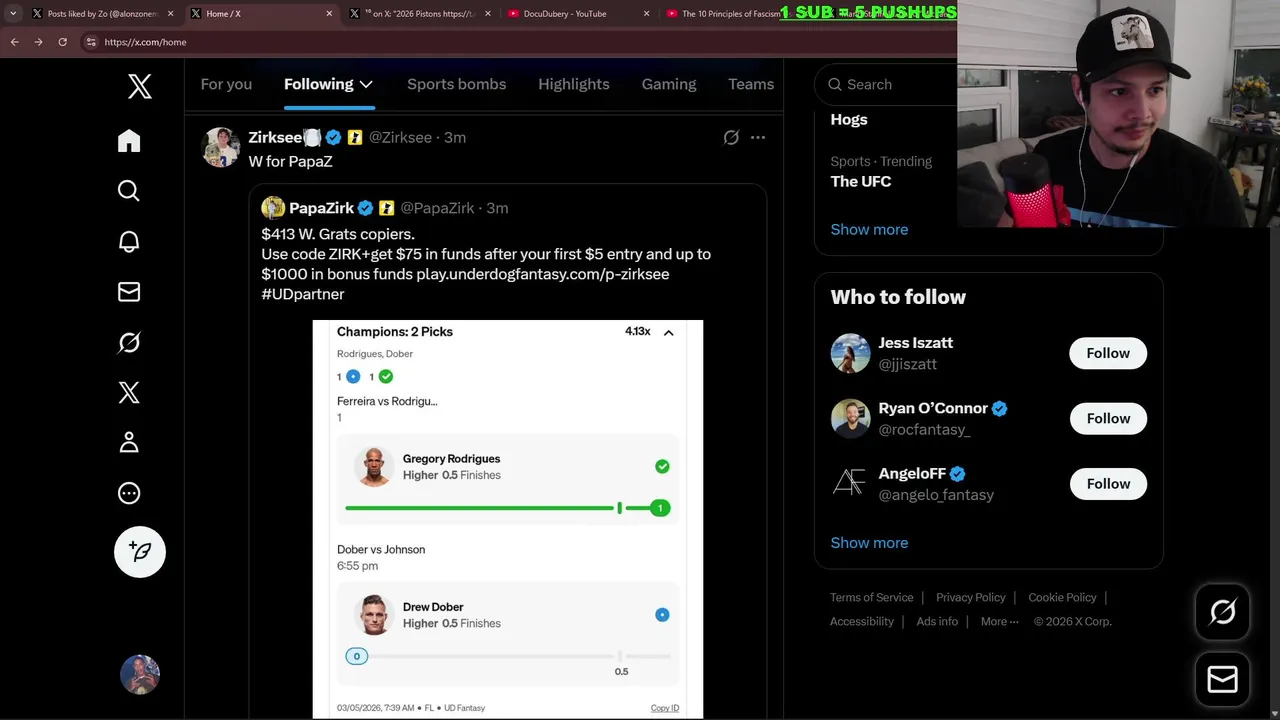
Task: Click Zirksee's yellow affiliate badge
Action: click(354, 138)
